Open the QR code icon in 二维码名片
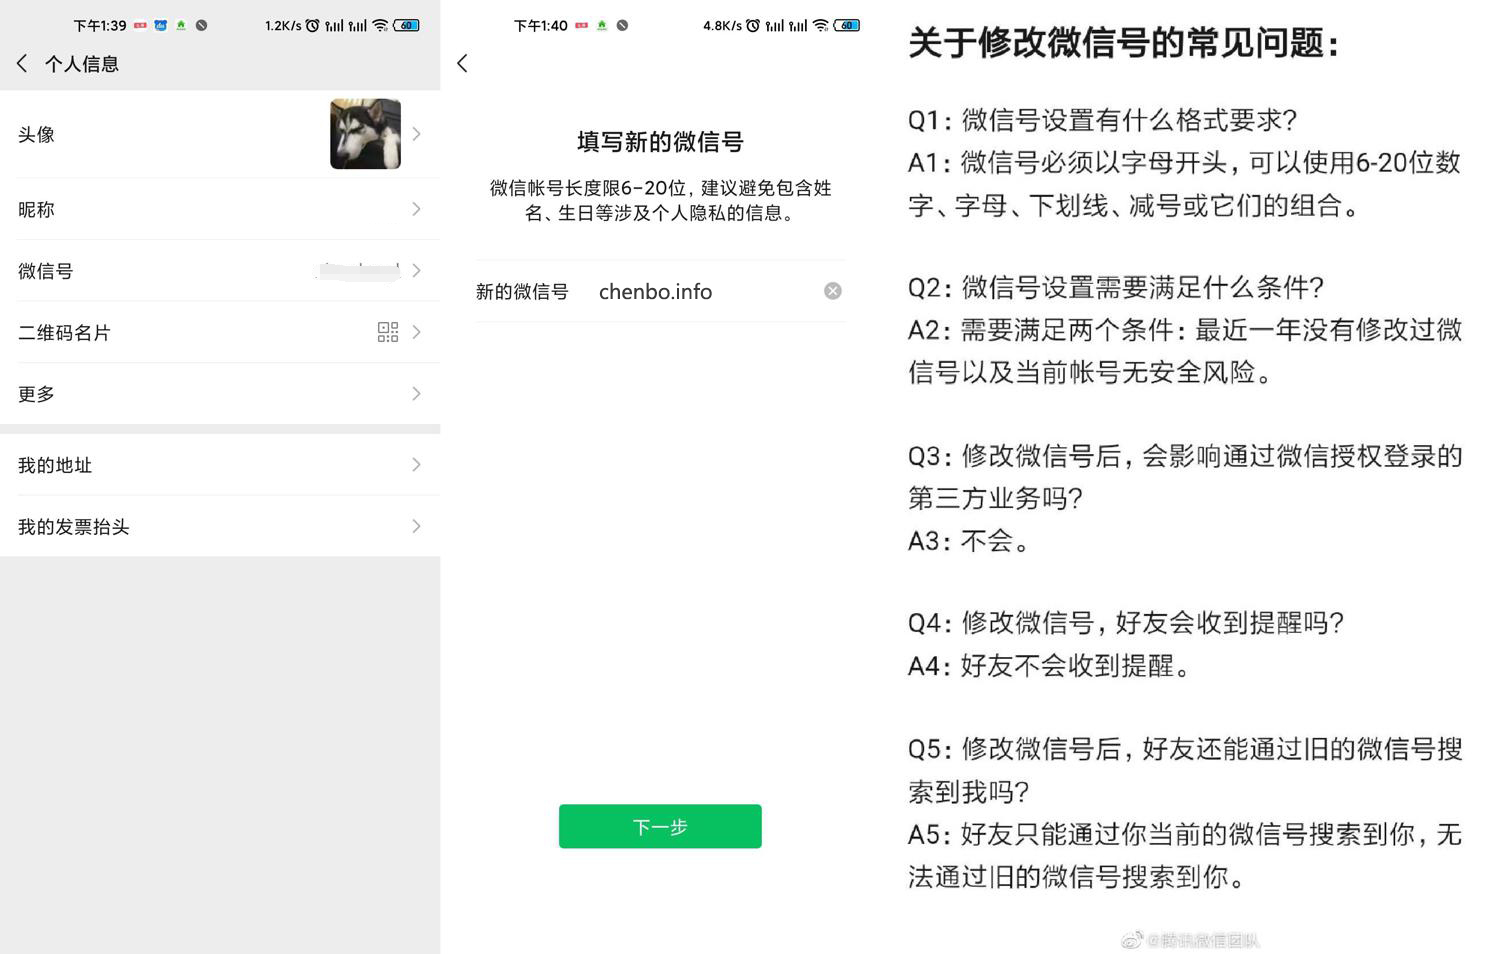This screenshot has height=954, width=1500. [387, 332]
